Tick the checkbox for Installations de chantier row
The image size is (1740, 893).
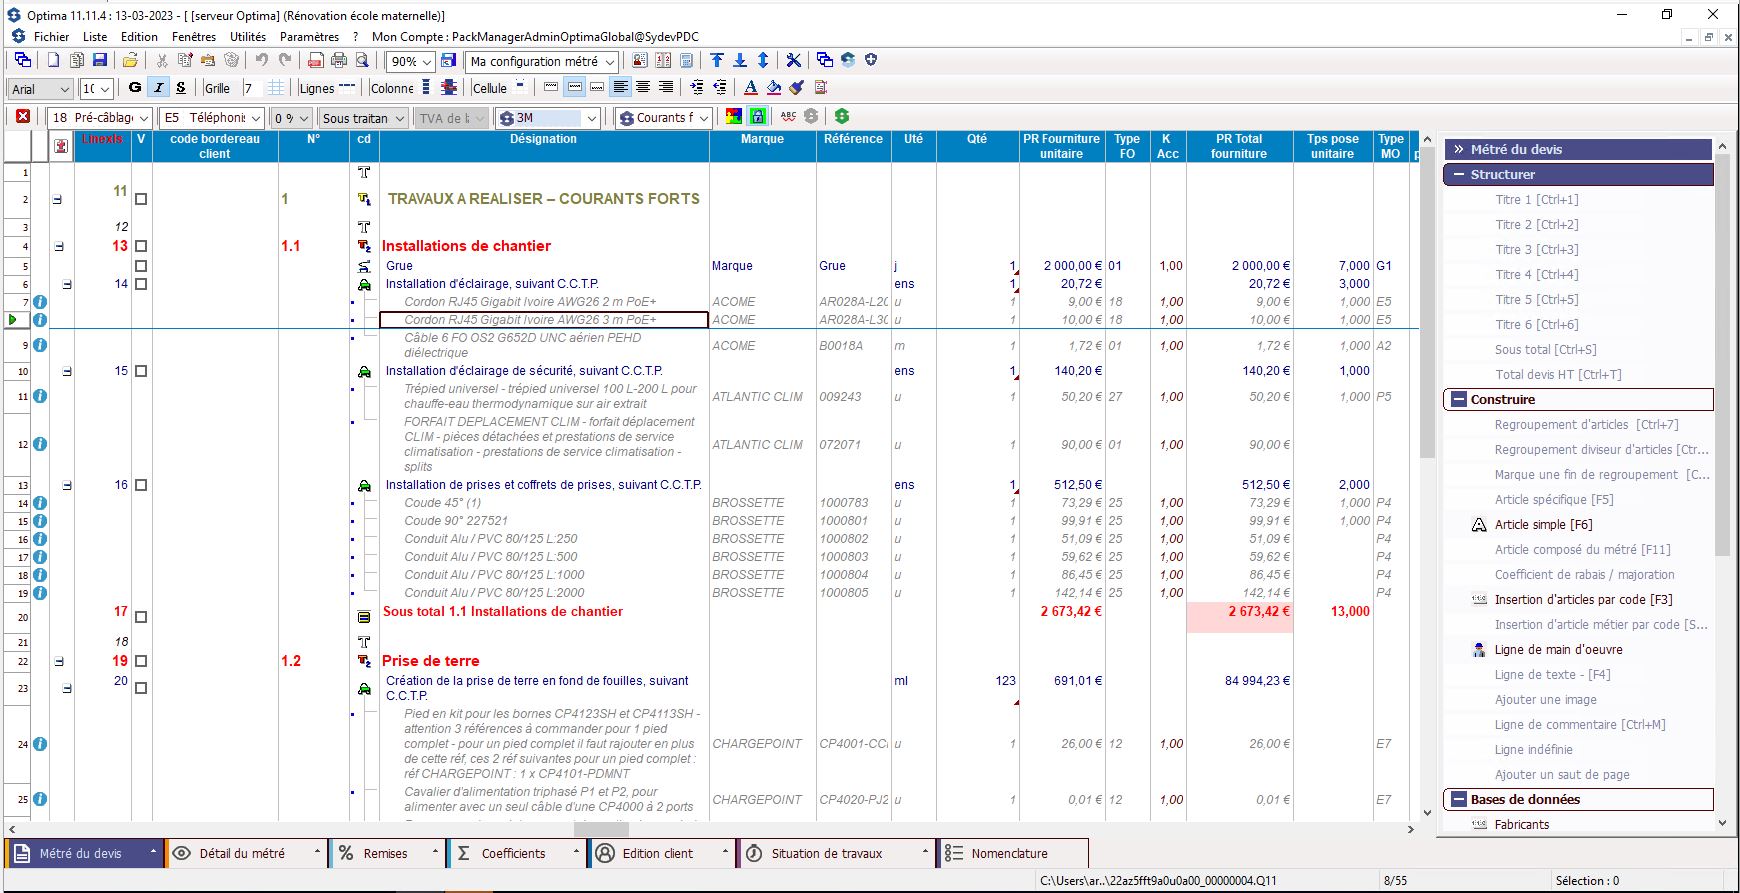(141, 246)
